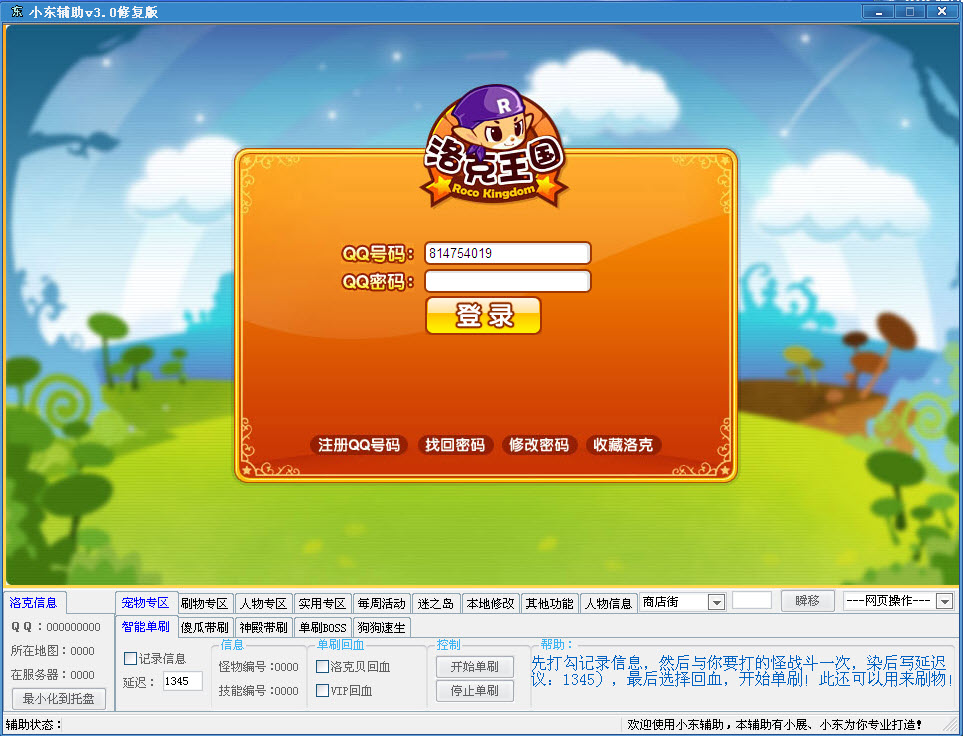Click the 在服务器：0000 text
This screenshot has width=963, height=736.
pyautogui.click(x=52, y=675)
